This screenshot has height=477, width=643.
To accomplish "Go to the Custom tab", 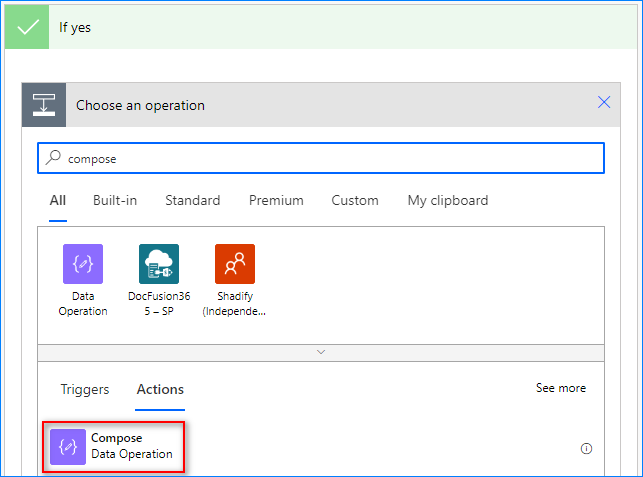I will pos(355,200).
